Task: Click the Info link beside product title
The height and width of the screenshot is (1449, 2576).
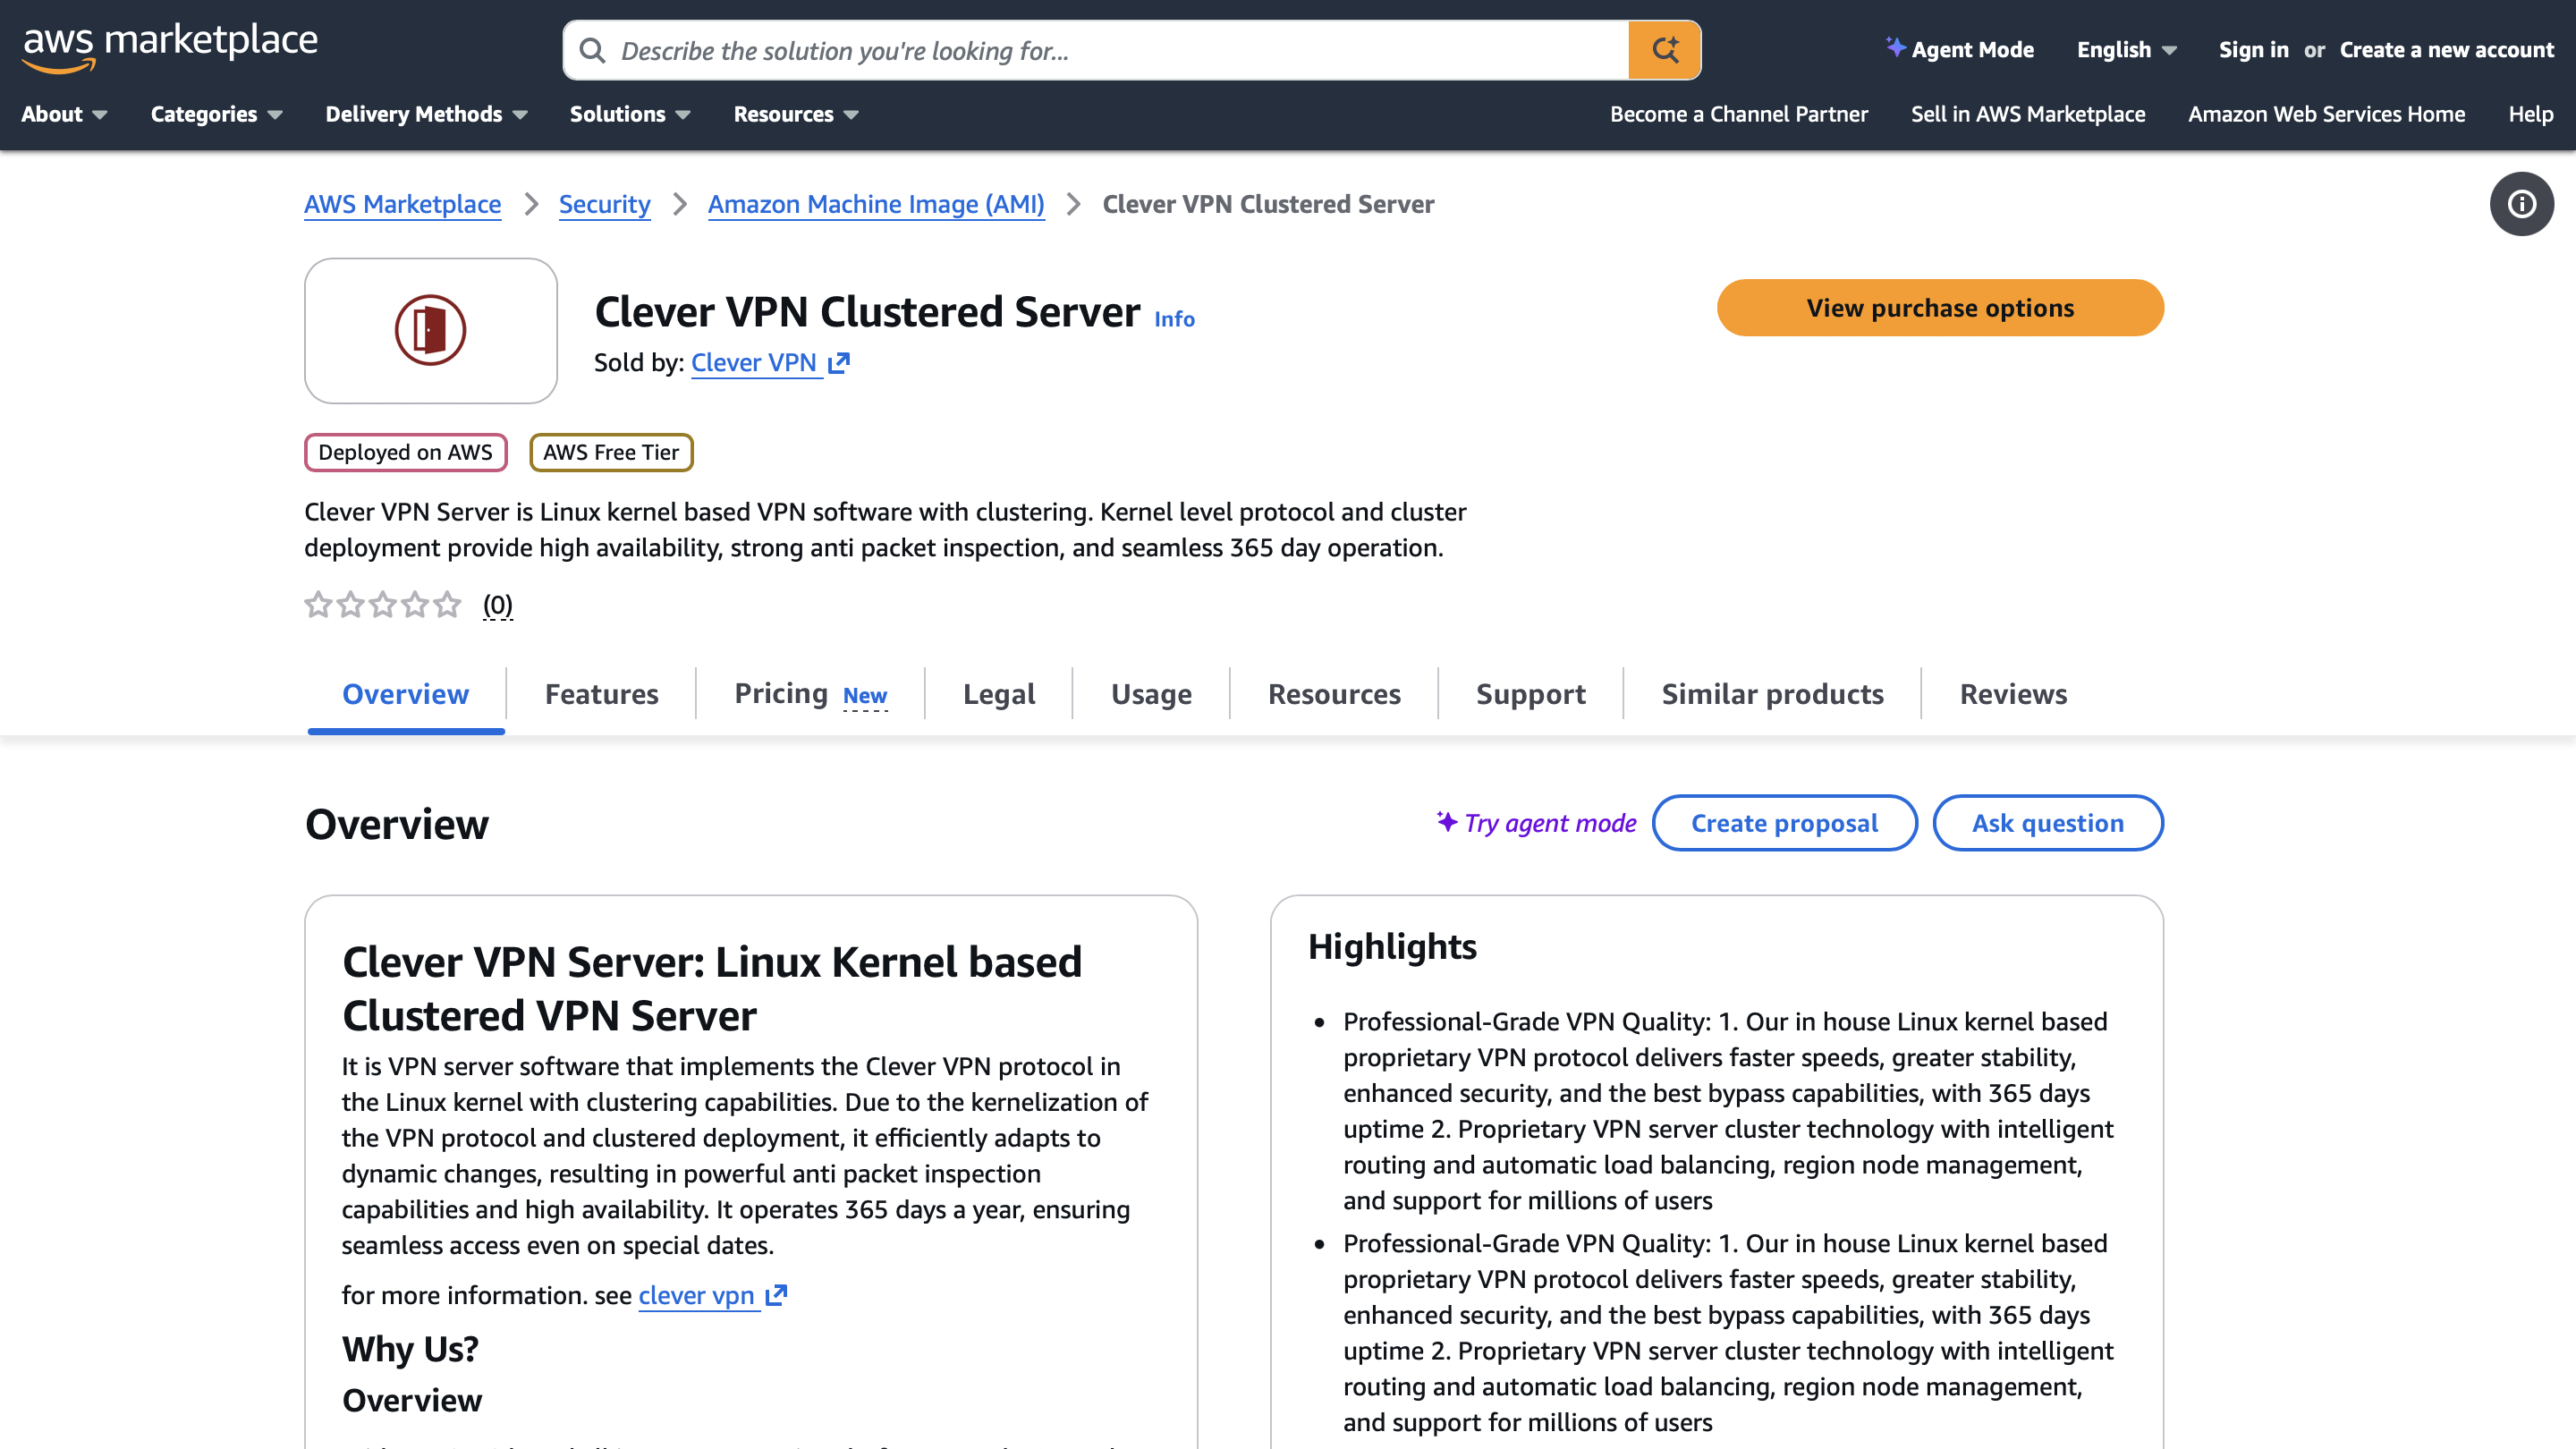Action: coord(1174,319)
